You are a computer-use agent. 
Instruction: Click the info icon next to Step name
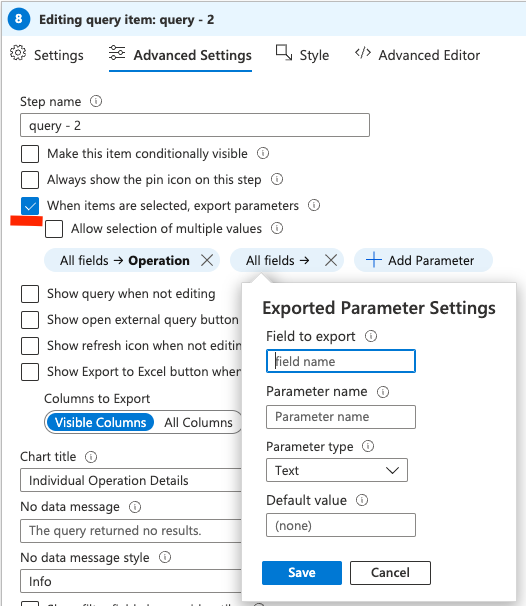(x=96, y=101)
